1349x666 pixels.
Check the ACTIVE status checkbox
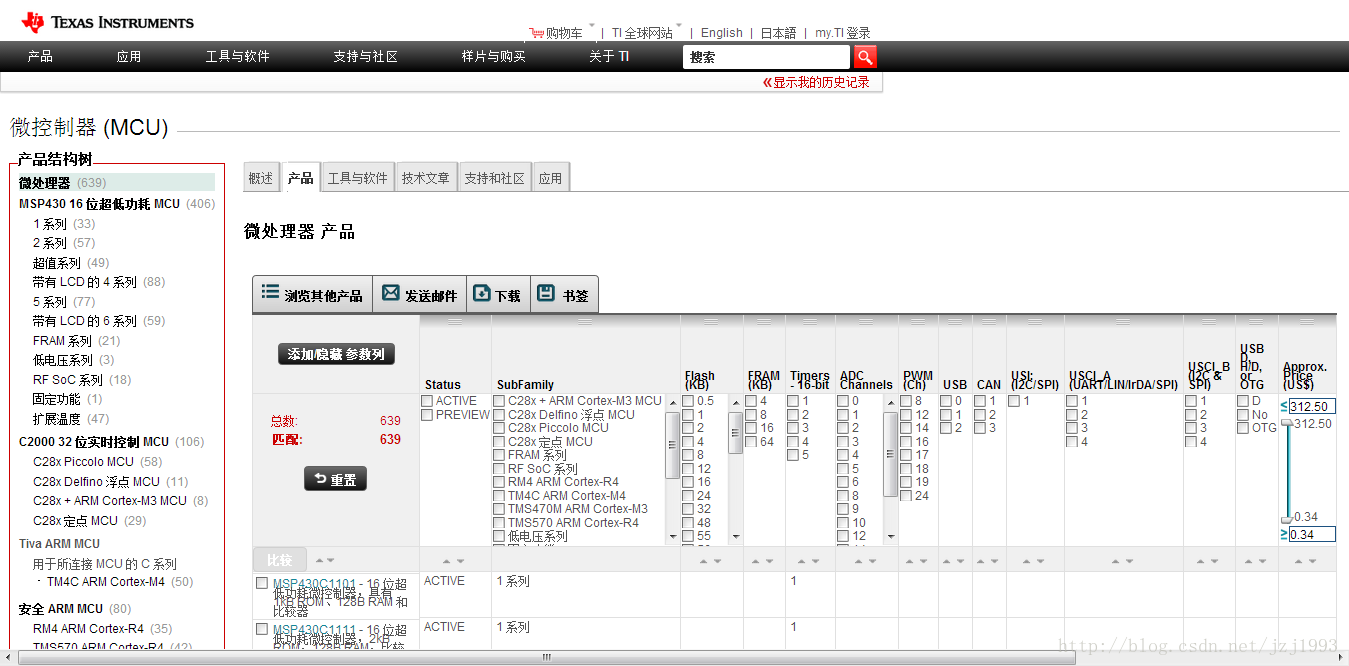pos(427,401)
